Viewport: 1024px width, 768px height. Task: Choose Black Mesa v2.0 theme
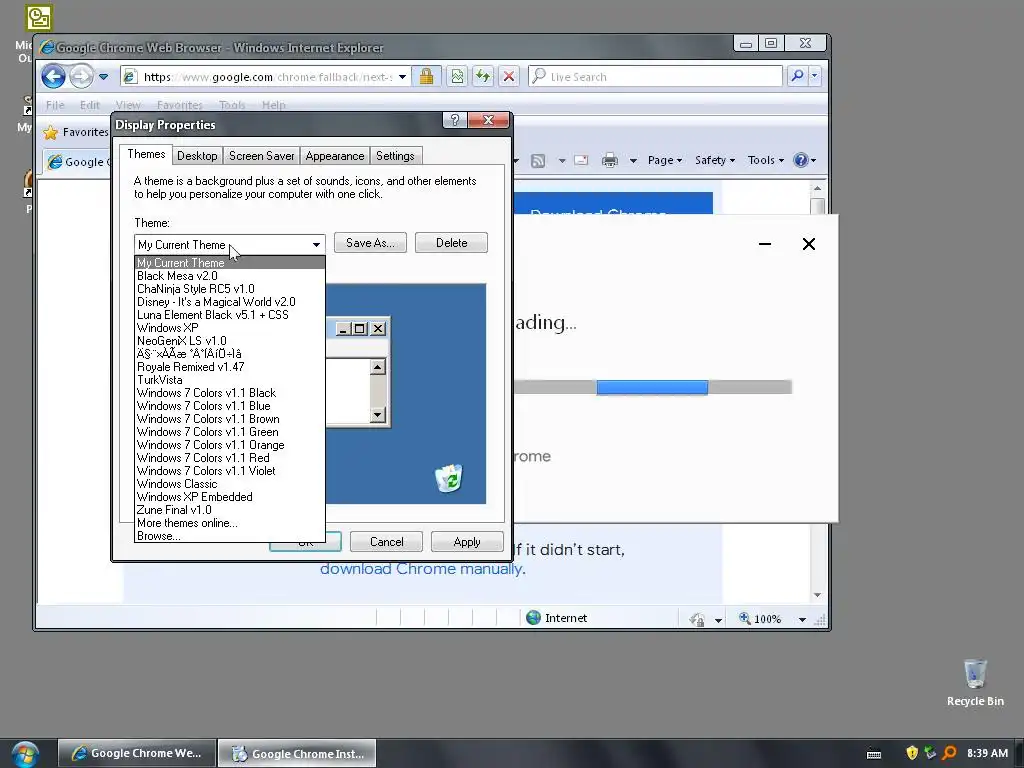[229, 276]
